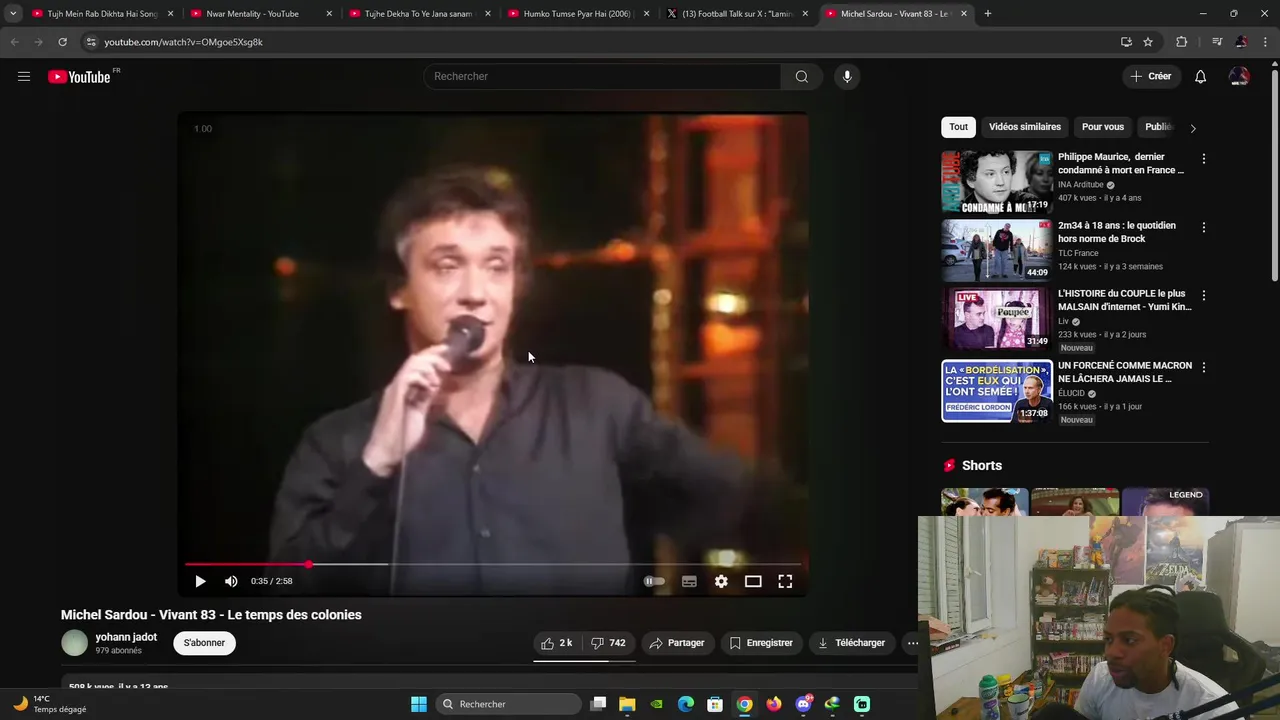Start voice search with the microphone
This screenshot has height=720, width=1280.
click(847, 77)
